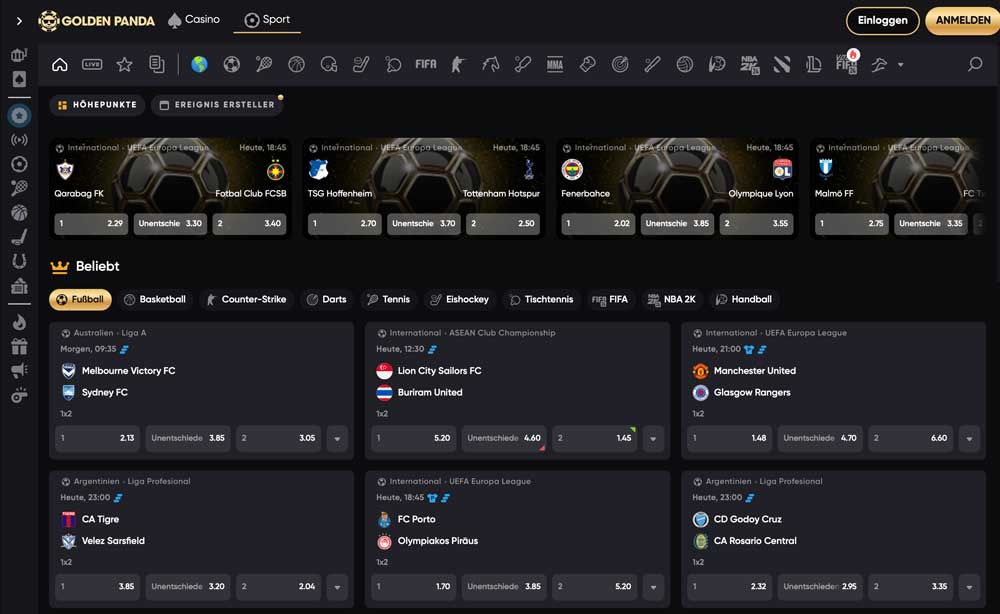Expand more markets for Manchester United match
Image resolution: width=1000 pixels, height=614 pixels.
[969, 438]
